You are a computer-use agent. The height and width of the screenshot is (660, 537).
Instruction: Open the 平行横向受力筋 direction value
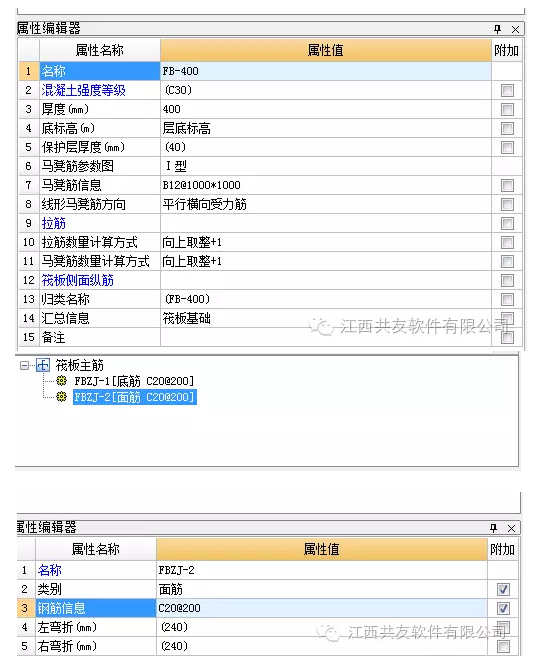pyautogui.click(x=325, y=205)
